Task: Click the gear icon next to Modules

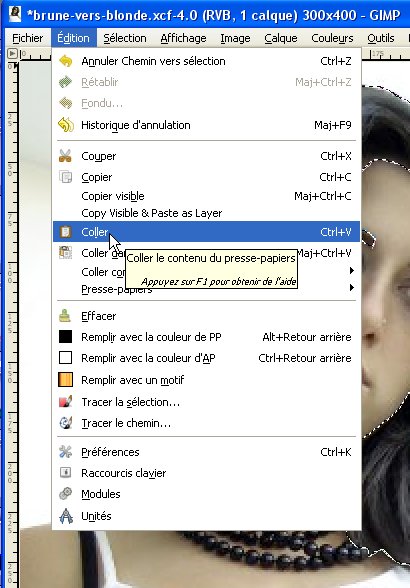Action: click(66, 494)
